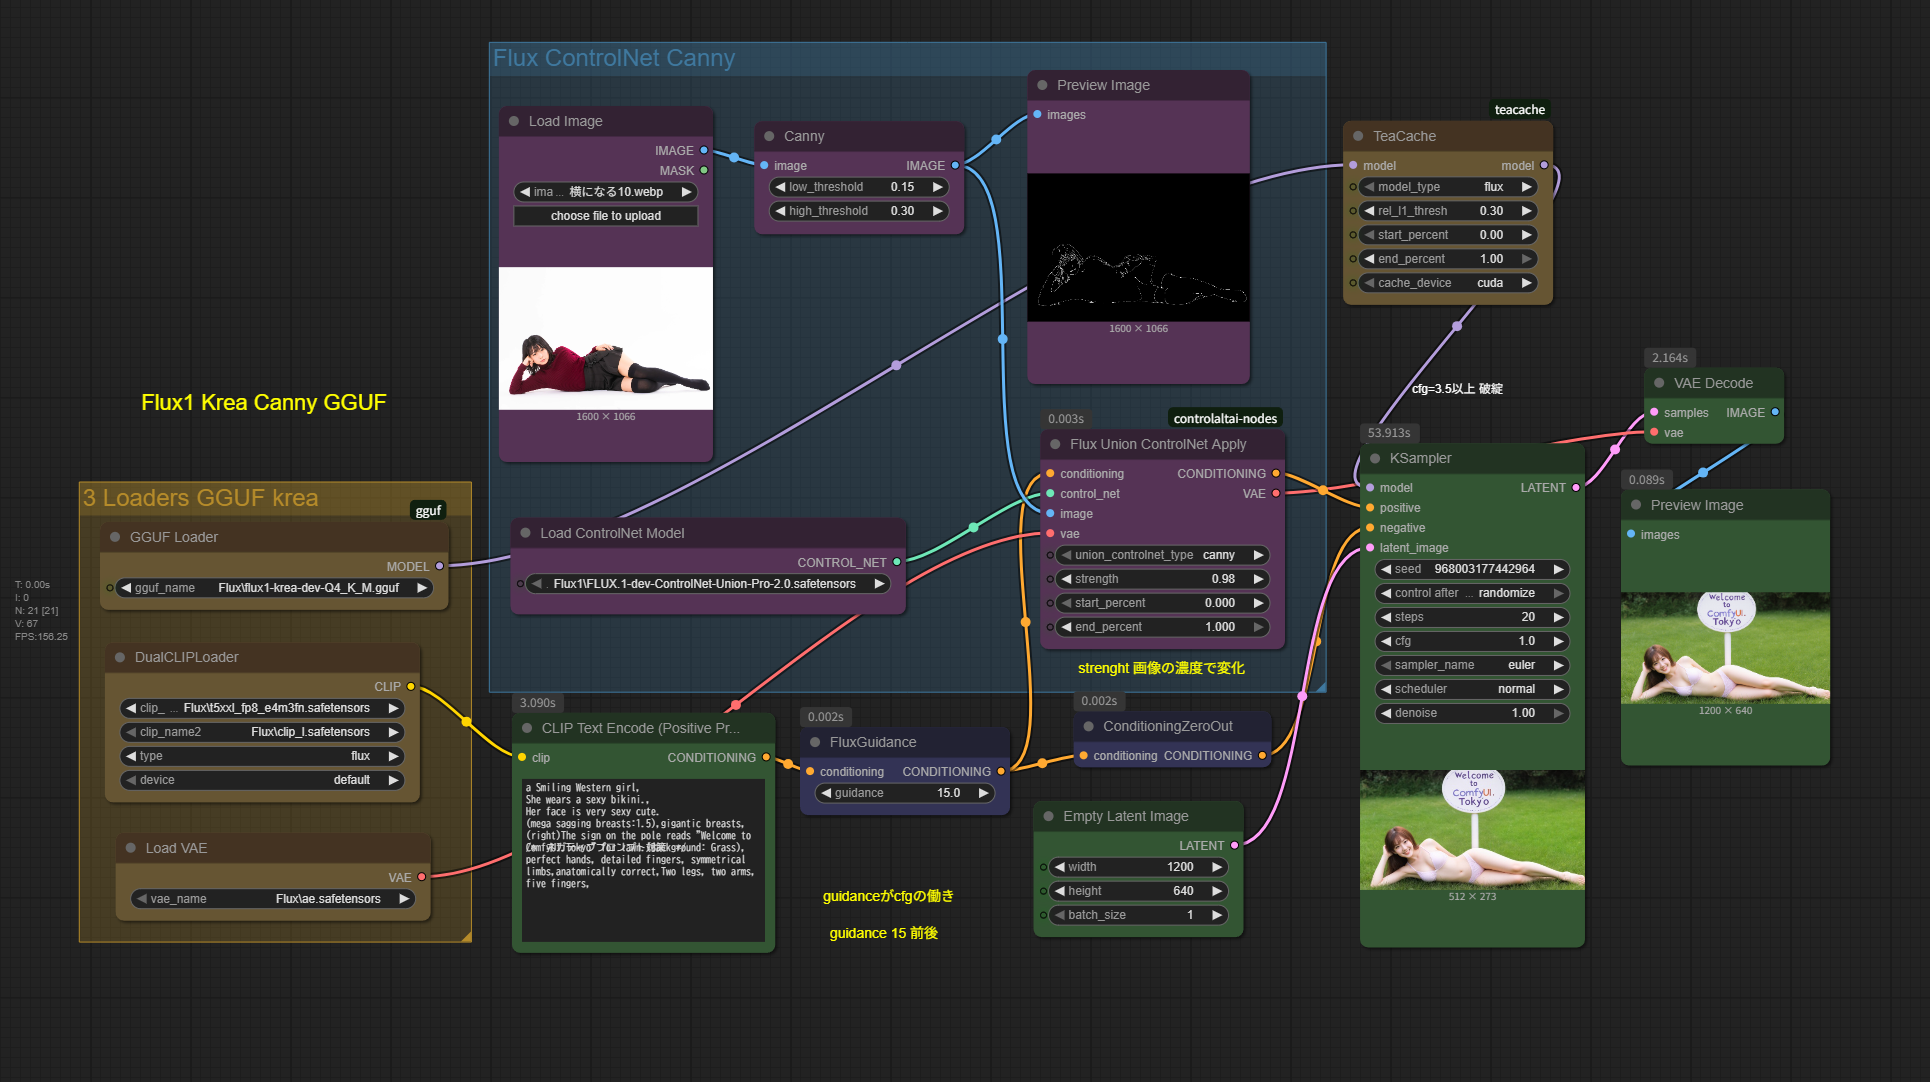Open gguf_name model selector
The height and width of the screenshot is (1082, 1930).
[275, 588]
